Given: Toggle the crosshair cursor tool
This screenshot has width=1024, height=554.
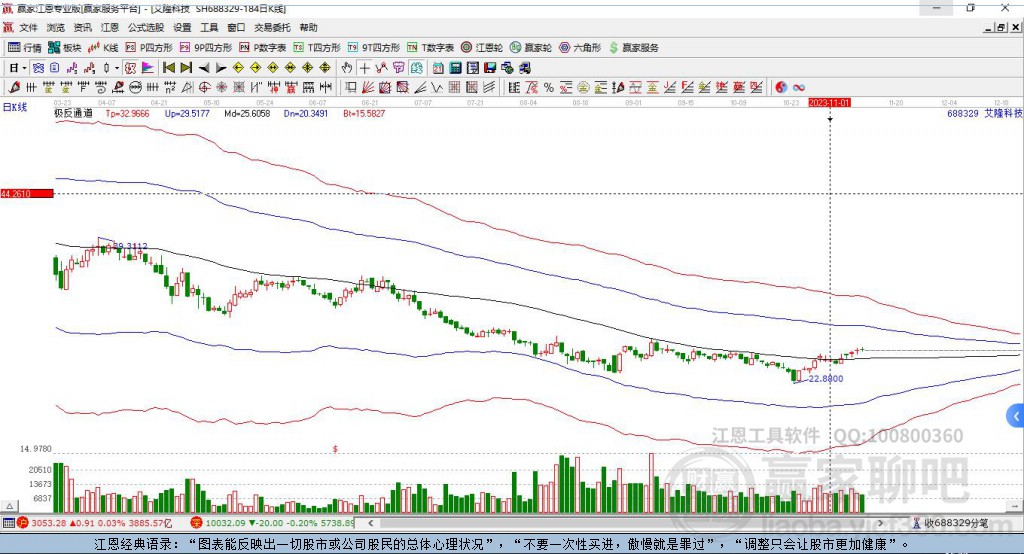Looking at the screenshot, I should click(x=364, y=68).
